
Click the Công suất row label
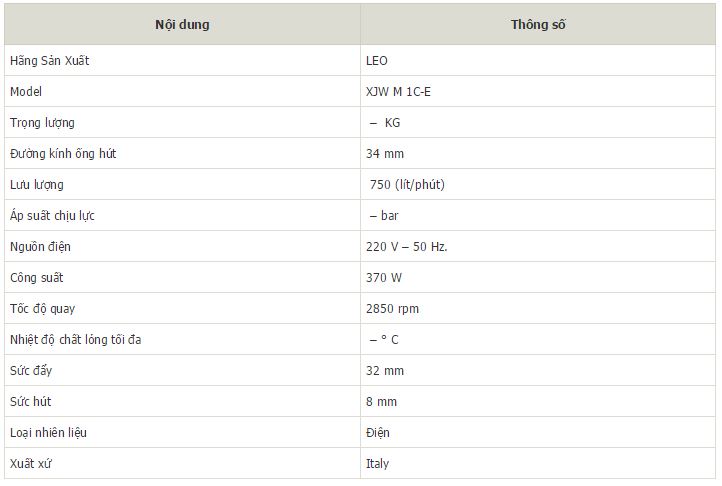click(x=37, y=278)
